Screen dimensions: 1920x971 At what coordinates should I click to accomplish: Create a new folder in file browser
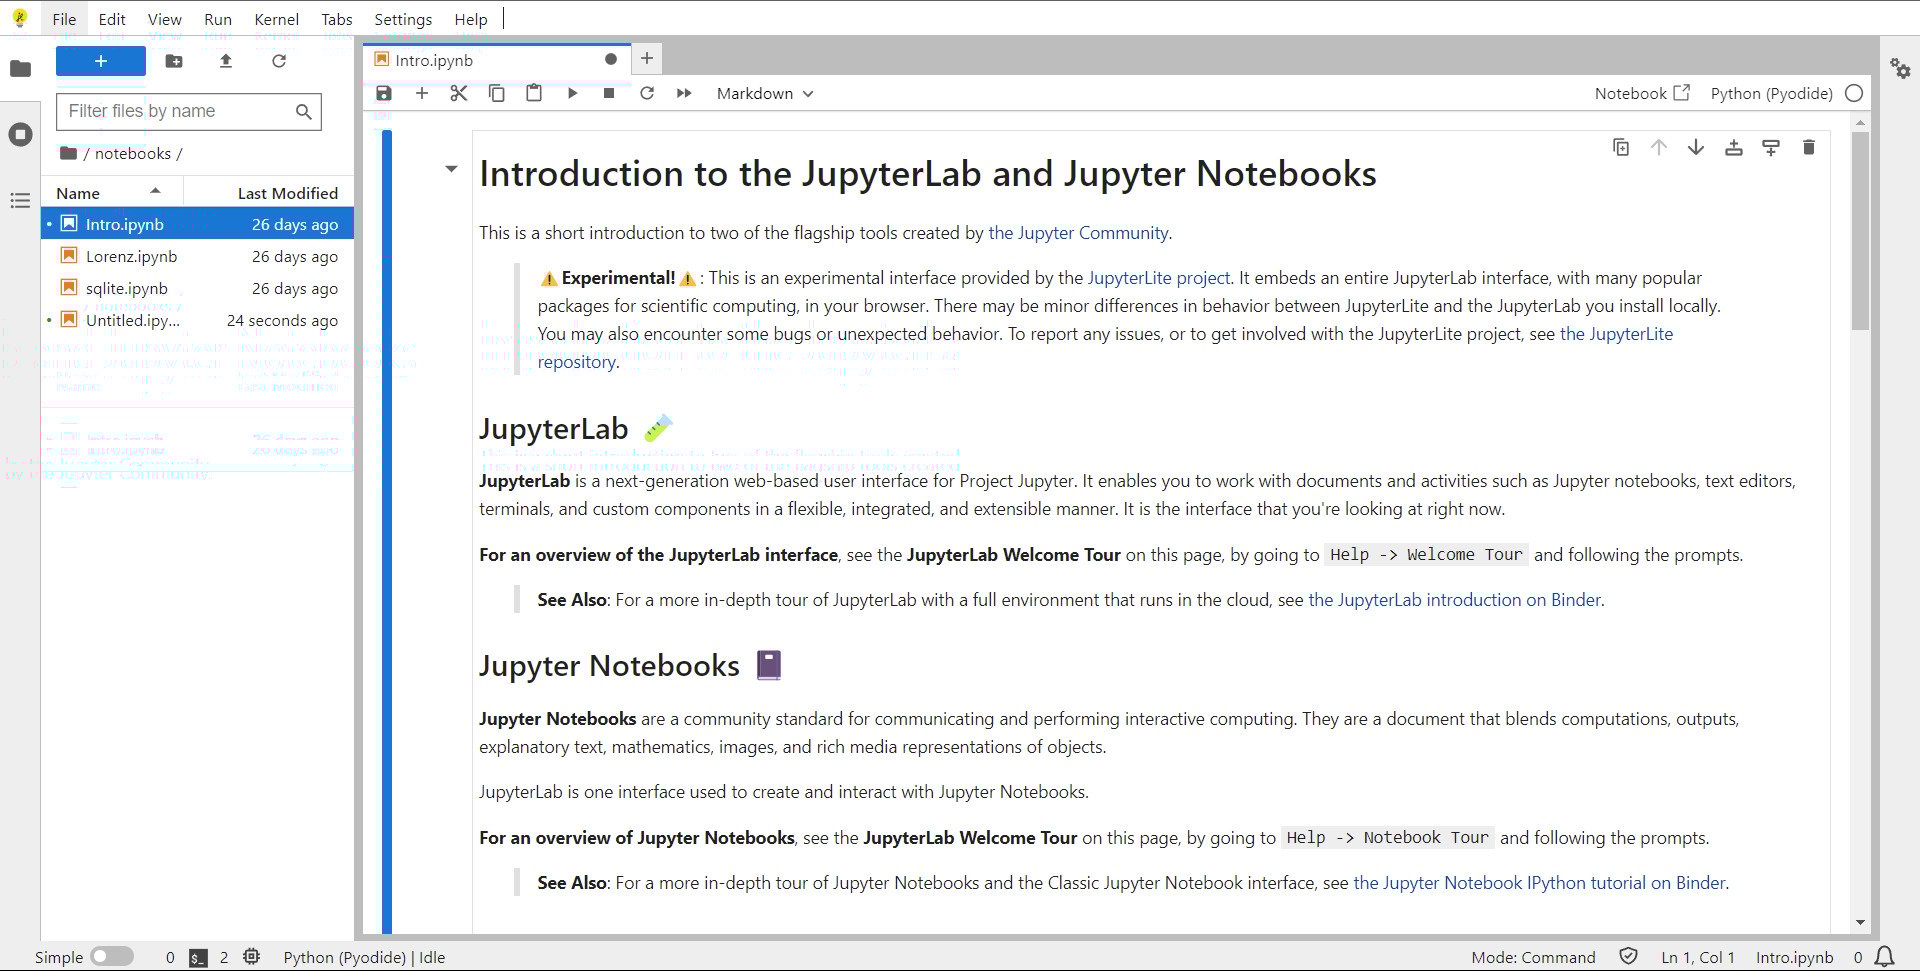[174, 61]
